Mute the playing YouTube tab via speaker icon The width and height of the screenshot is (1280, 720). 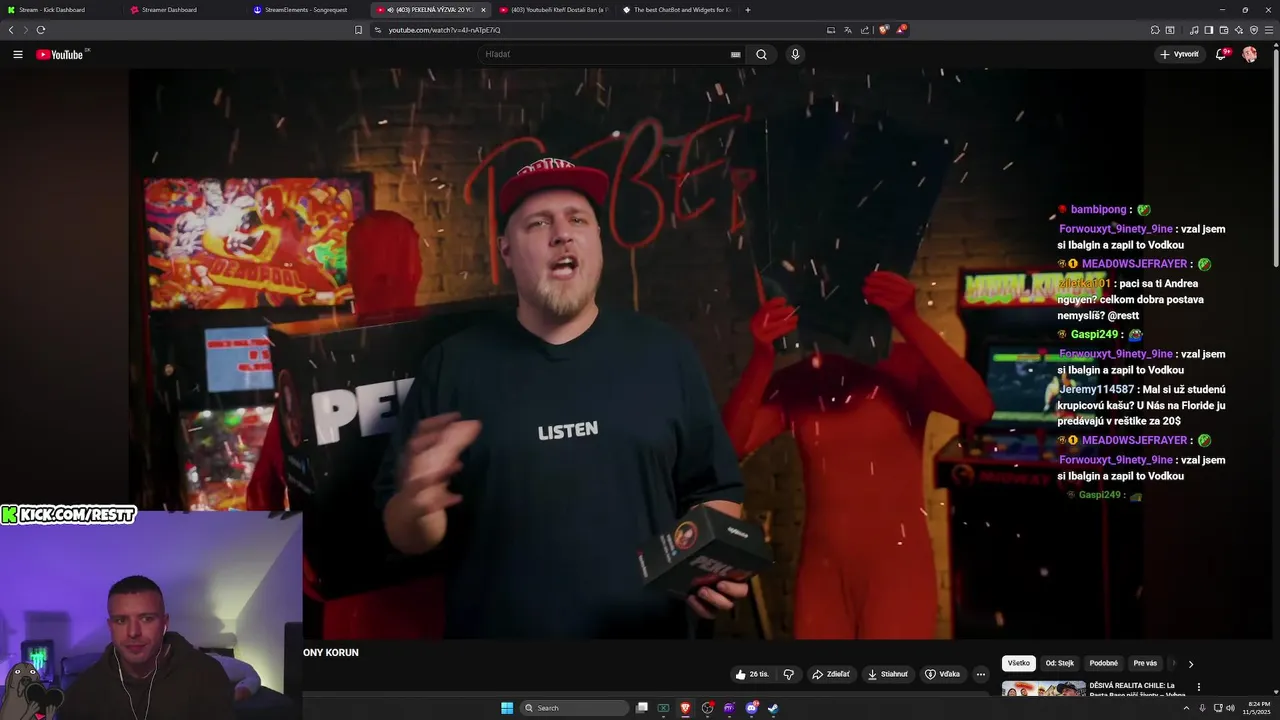click(390, 10)
